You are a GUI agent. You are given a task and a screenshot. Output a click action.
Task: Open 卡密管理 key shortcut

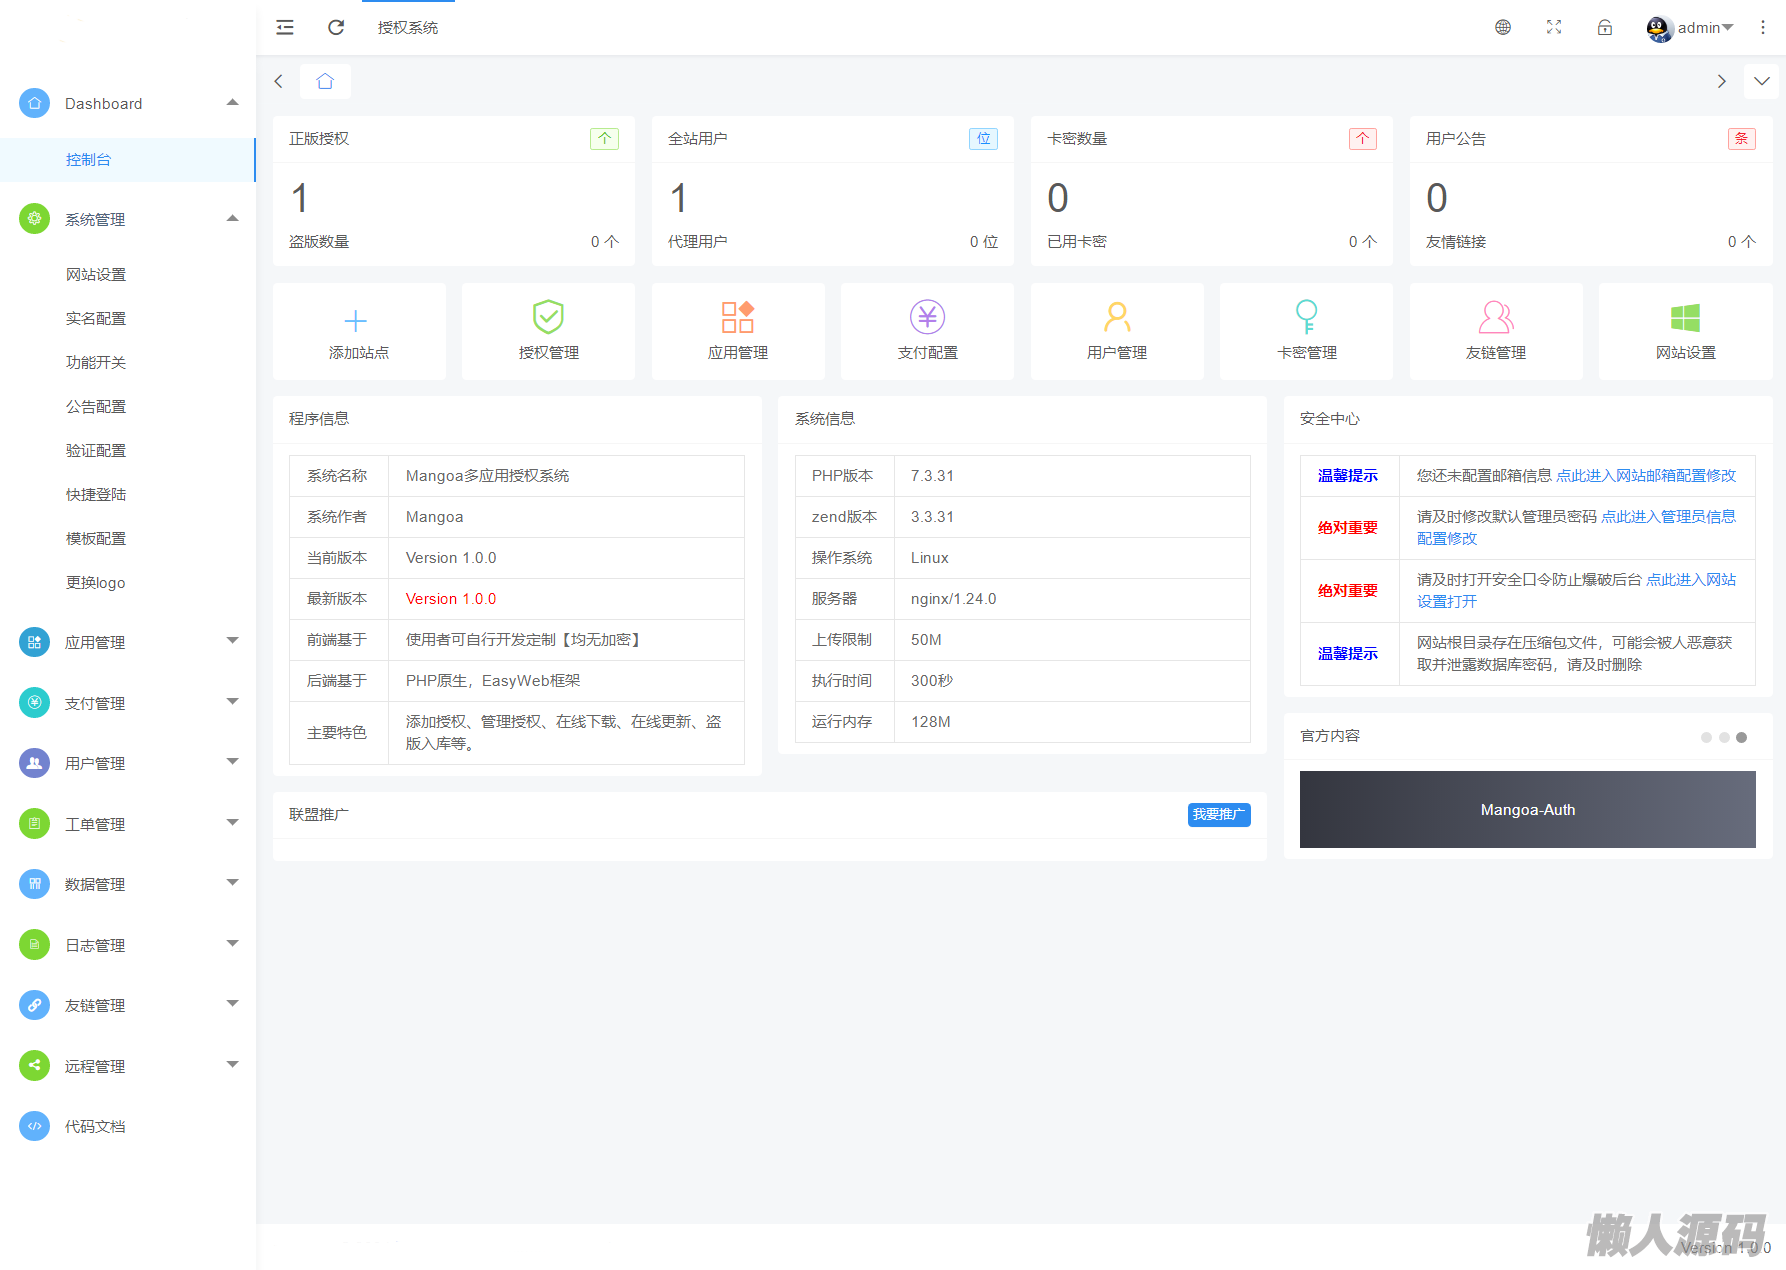[x=1306, y=331]
